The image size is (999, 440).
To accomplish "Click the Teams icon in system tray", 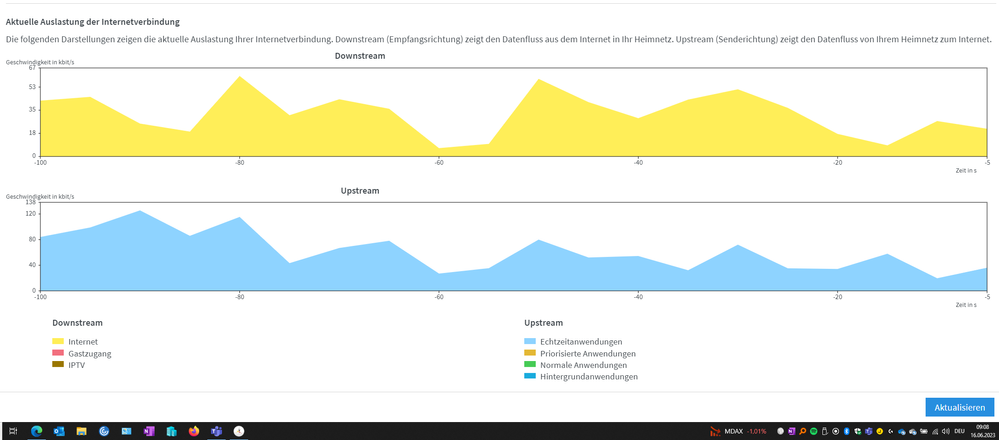I will tap(869, 431).
